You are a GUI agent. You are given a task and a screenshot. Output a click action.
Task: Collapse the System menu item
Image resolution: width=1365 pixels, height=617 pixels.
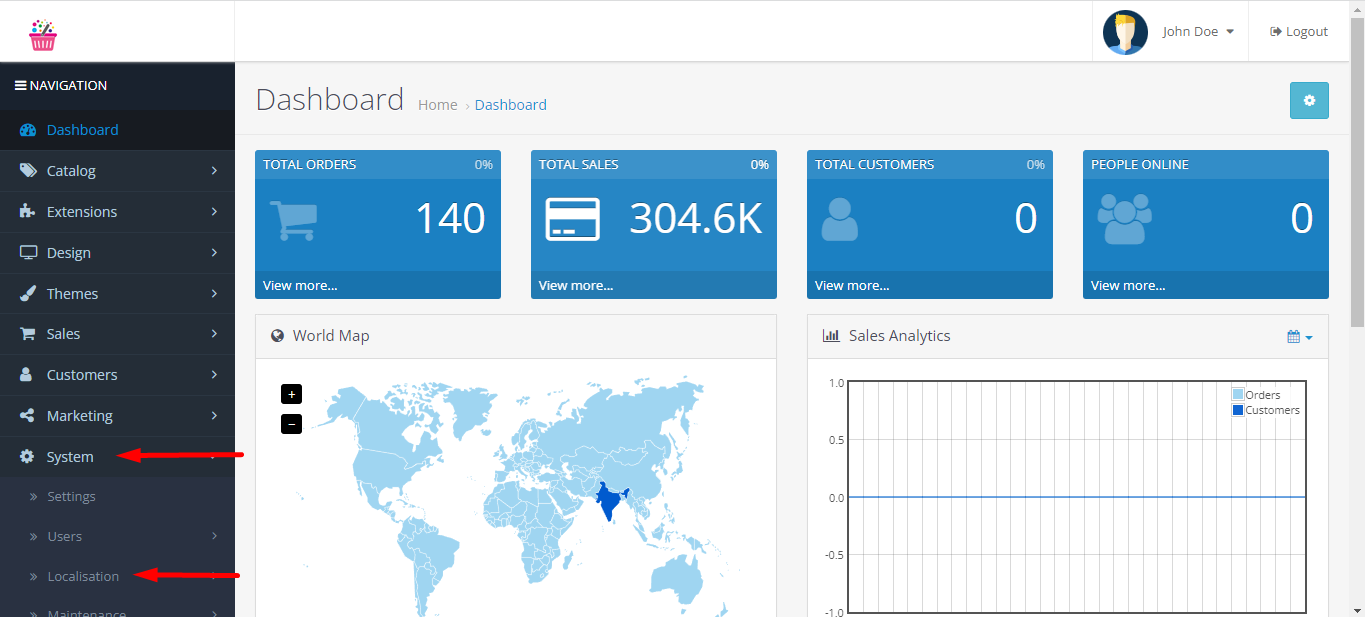coord(117,457)
